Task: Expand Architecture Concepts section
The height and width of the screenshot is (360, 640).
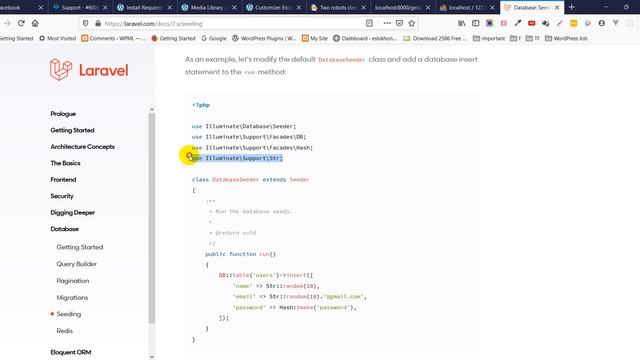Action: 82,147
